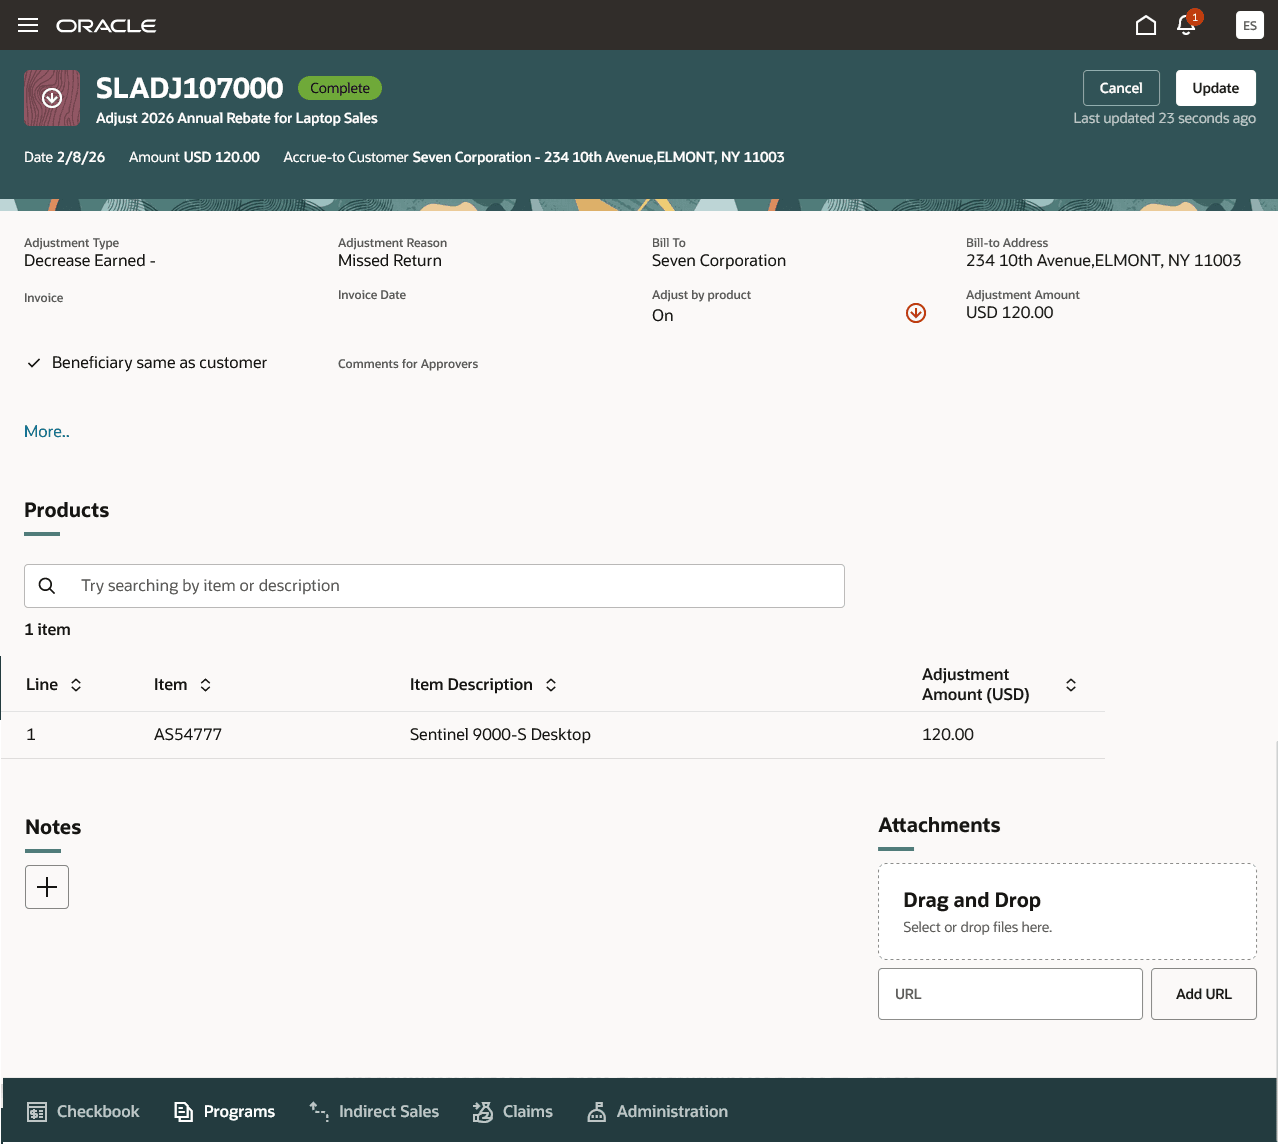1278x1144 pixels.
Task: Click the Checkbook icon in bottom navigation
Action: coord(37,1112)
